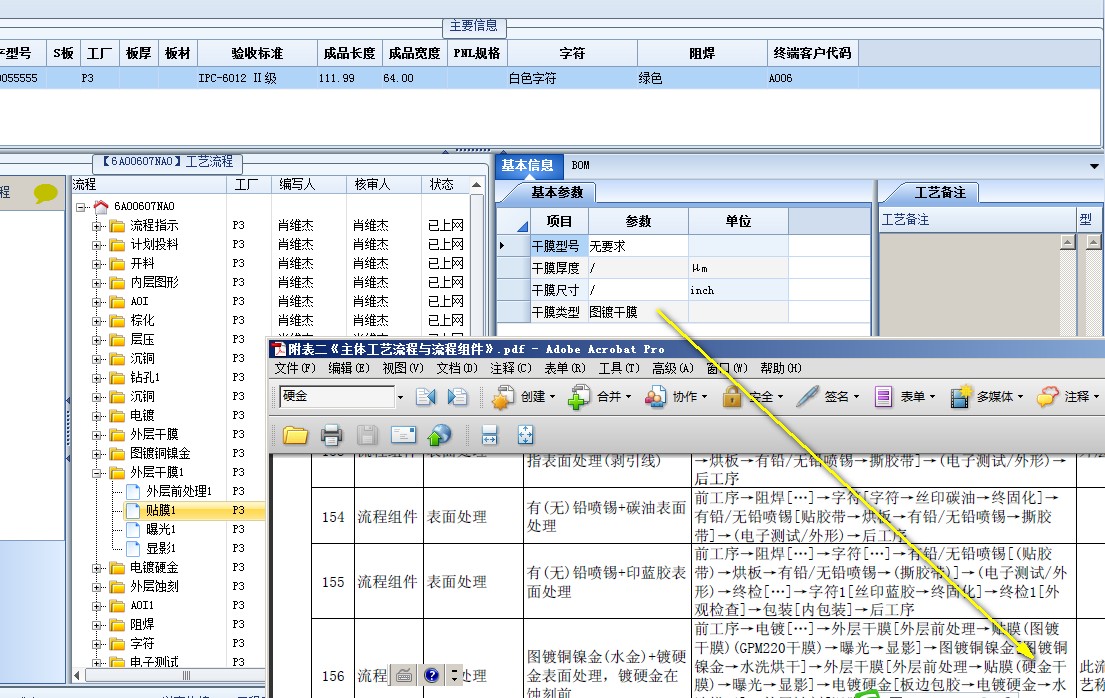
Task: Click the IPC-6012 II级 cell
Action: coord(257,78)
